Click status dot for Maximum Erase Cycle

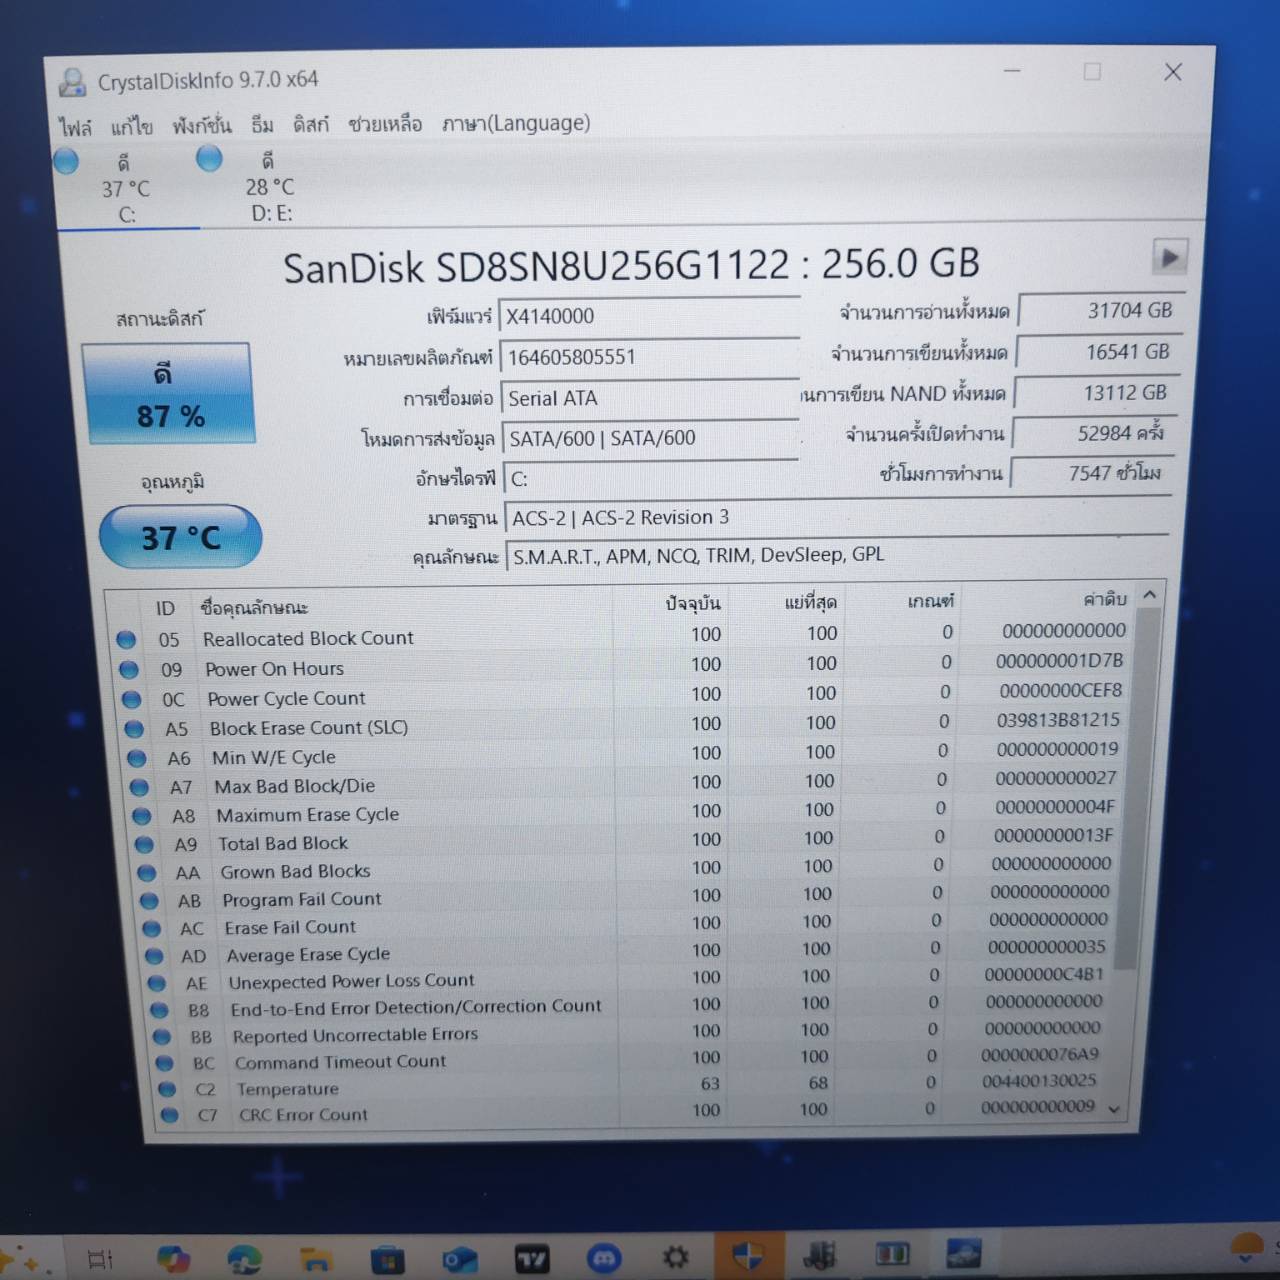coord(142,816)
